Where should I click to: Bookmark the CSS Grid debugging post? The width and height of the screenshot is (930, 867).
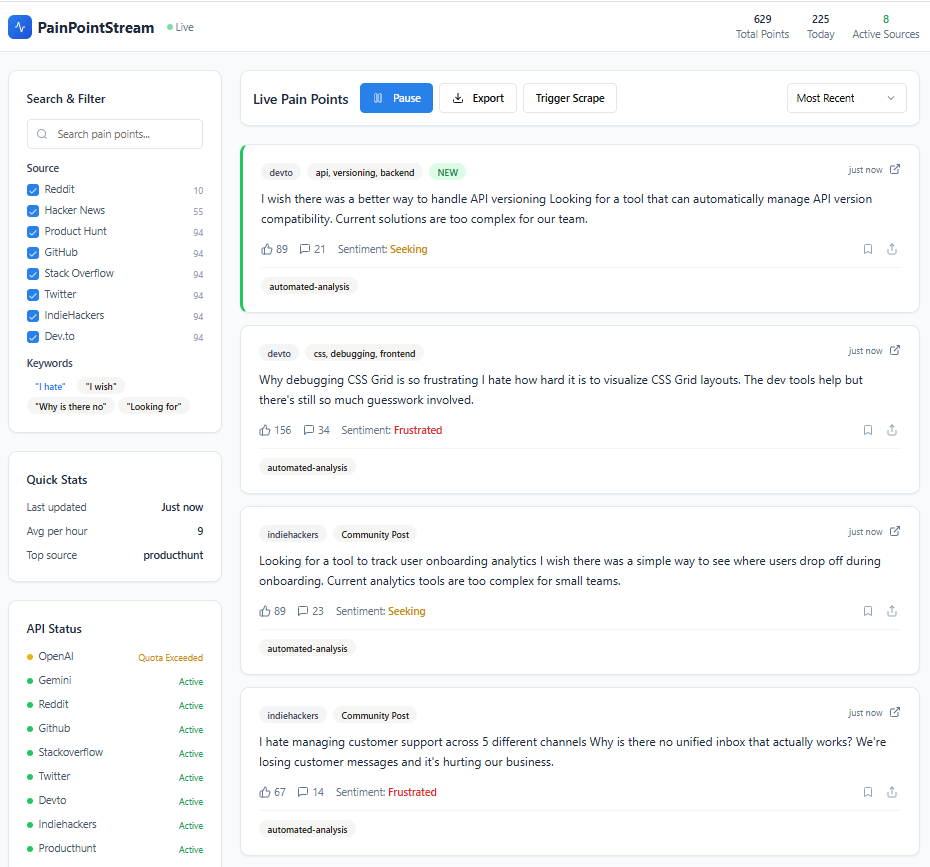tap(868, 430)
